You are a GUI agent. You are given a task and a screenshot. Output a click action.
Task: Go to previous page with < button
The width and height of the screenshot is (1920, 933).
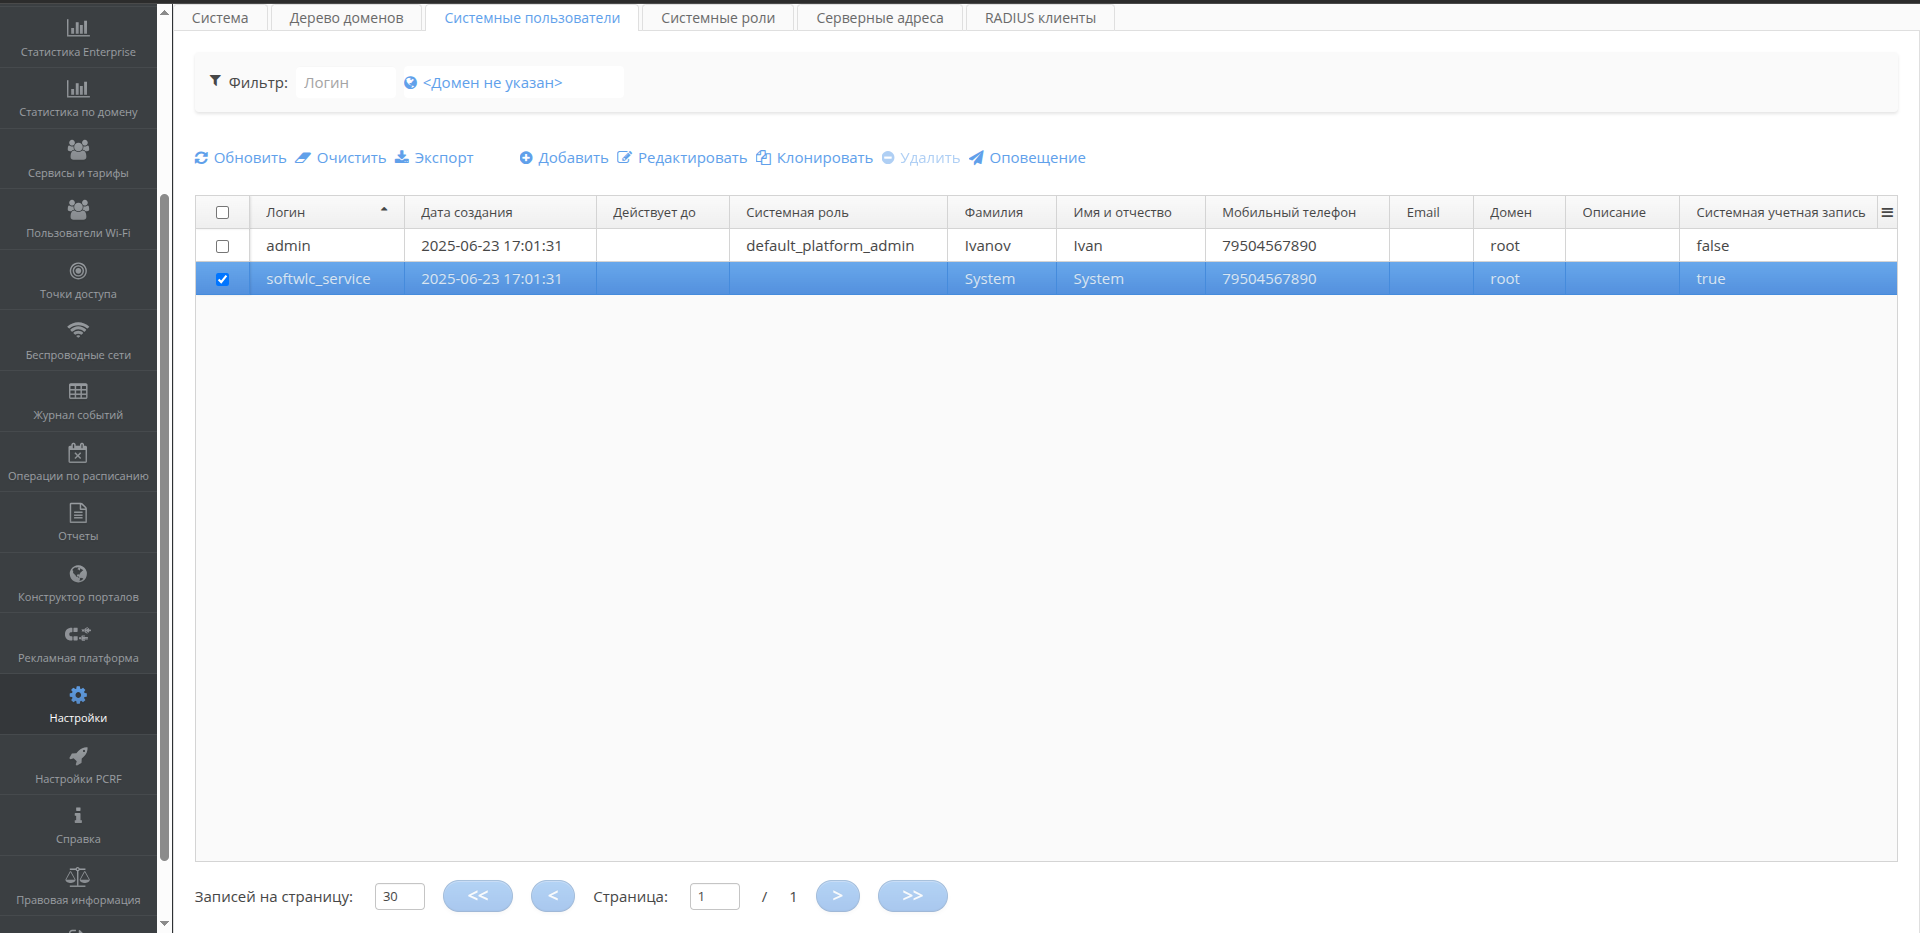point(553,896)
